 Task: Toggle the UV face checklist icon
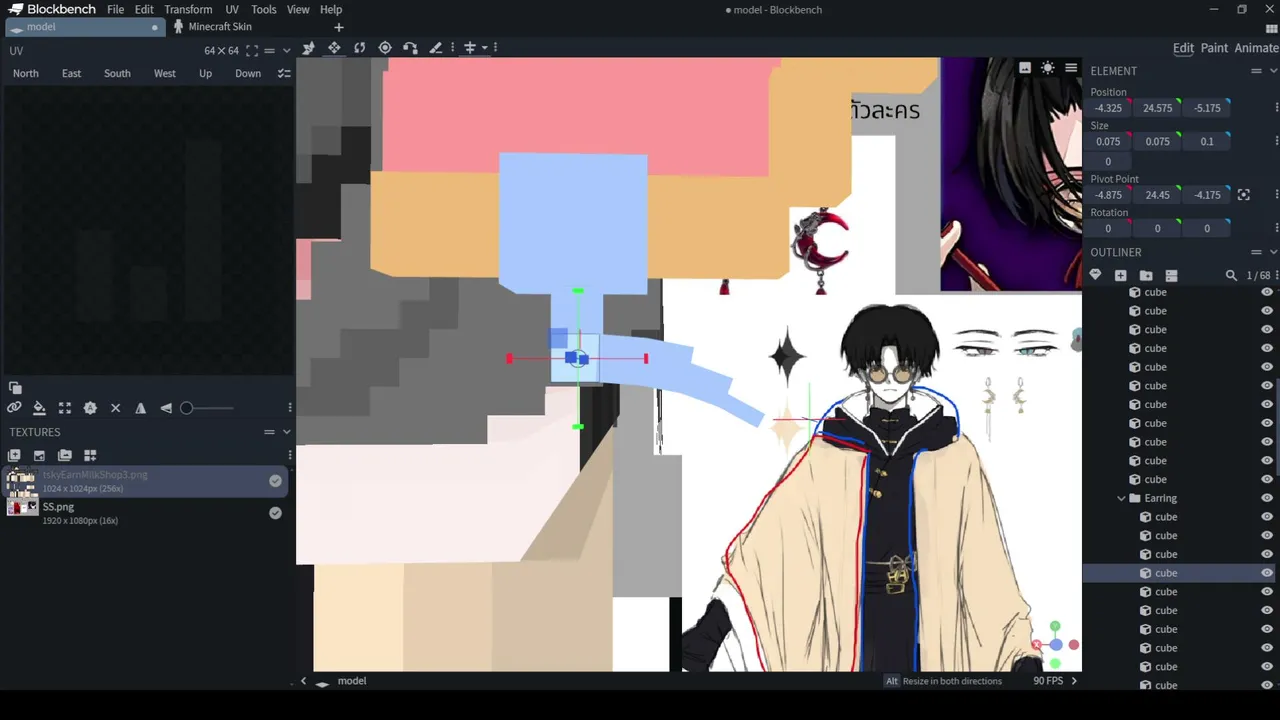pyautogui.click(x=284, y=73)
